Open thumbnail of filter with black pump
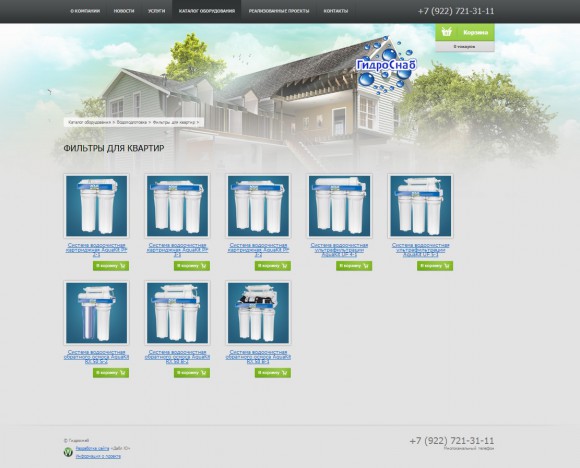Screen dimensions: 580x468 258,313
